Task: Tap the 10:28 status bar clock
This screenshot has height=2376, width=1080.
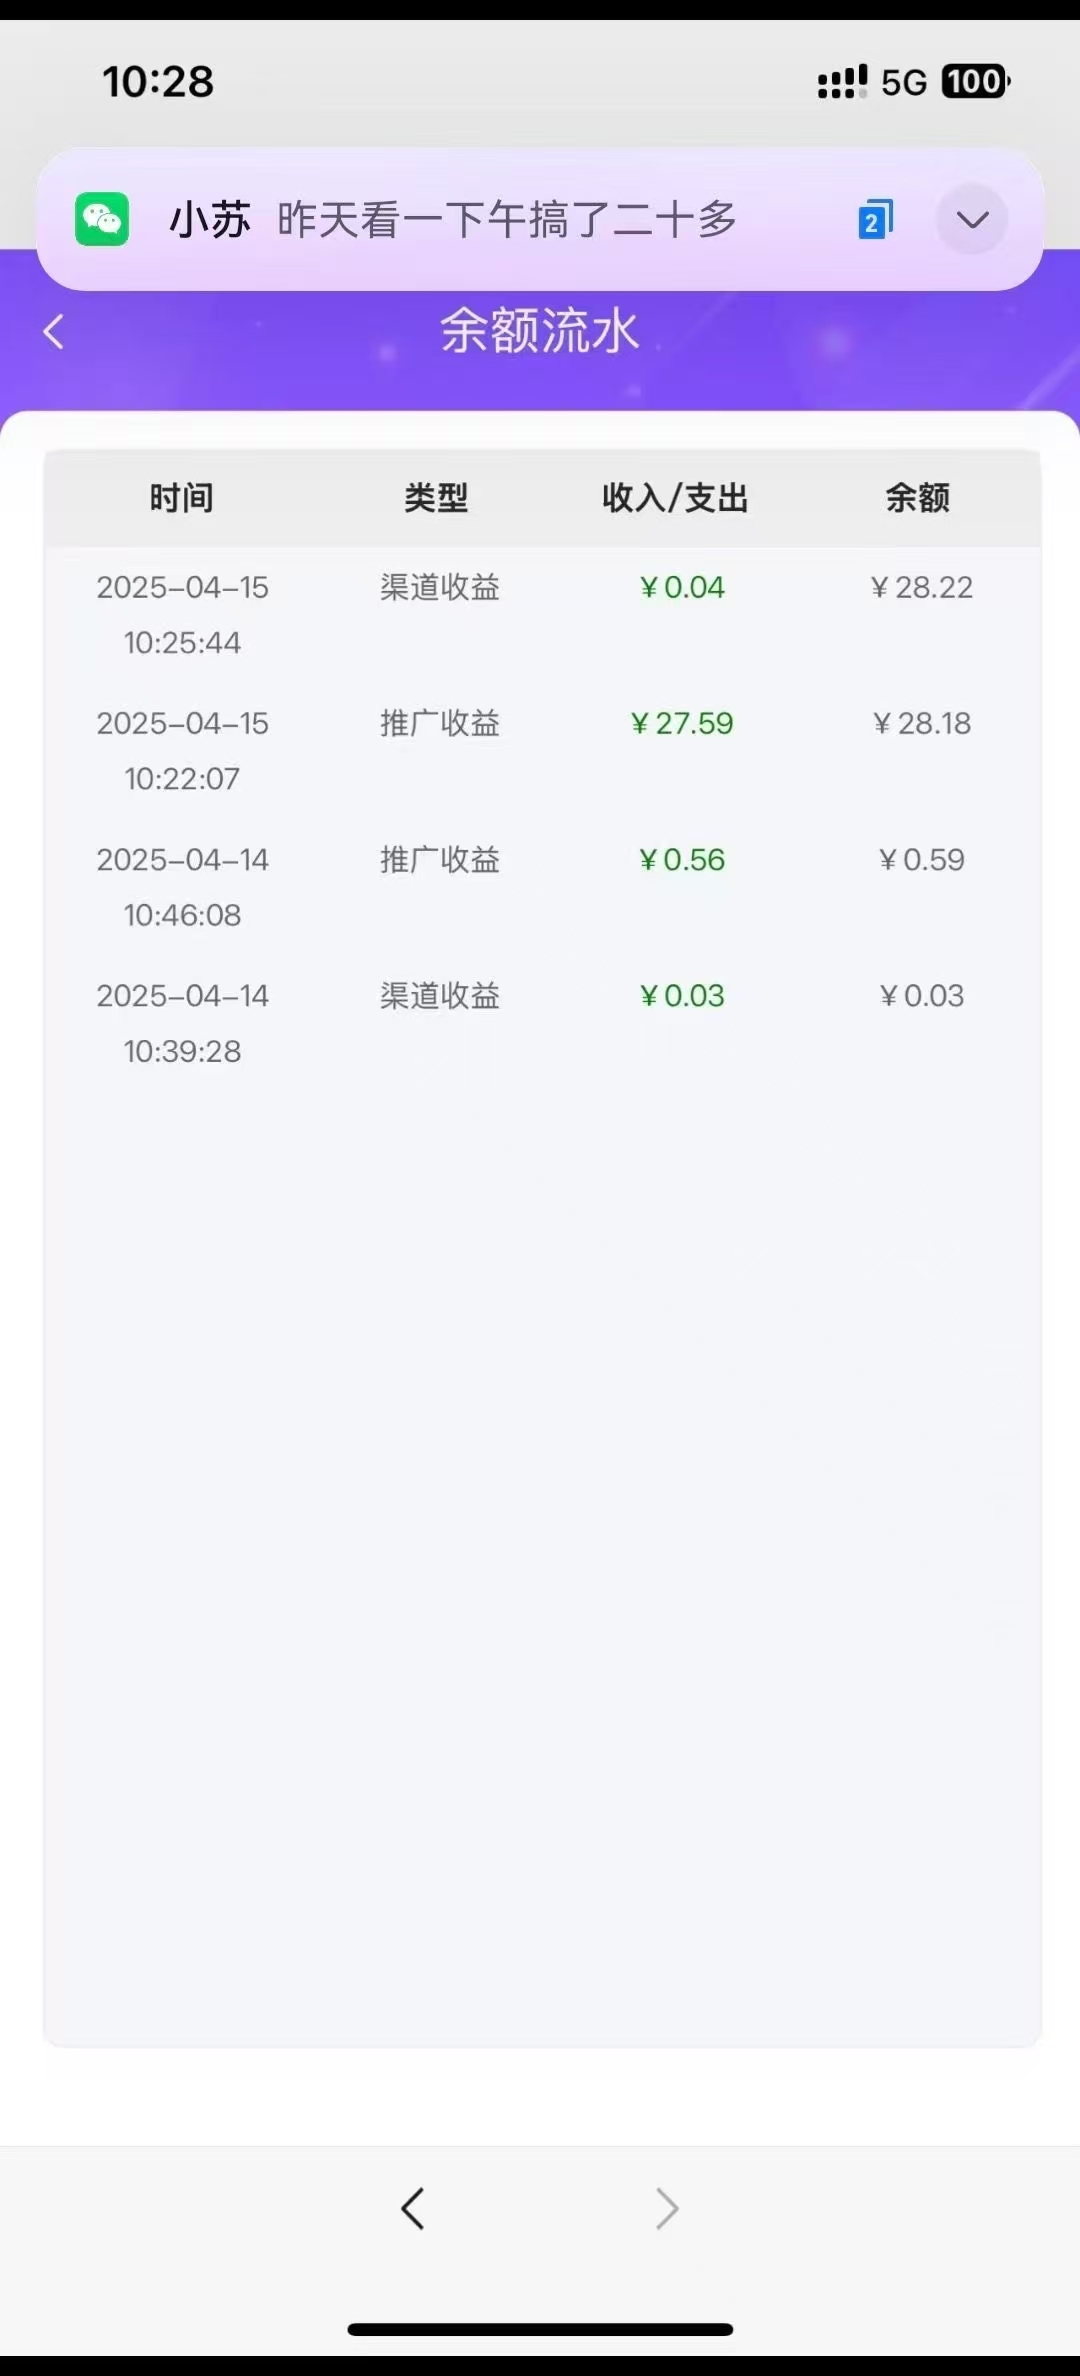Action: [158, 82]
